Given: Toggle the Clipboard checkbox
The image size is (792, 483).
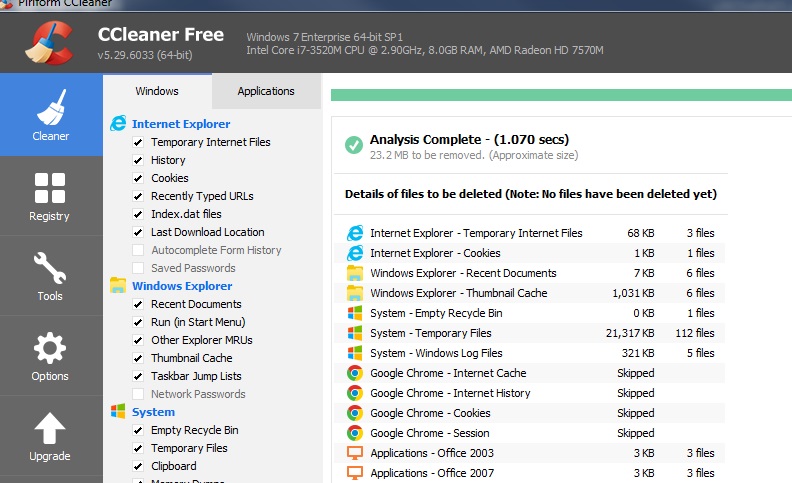Looking at the screenshot, I should point(138,466).
